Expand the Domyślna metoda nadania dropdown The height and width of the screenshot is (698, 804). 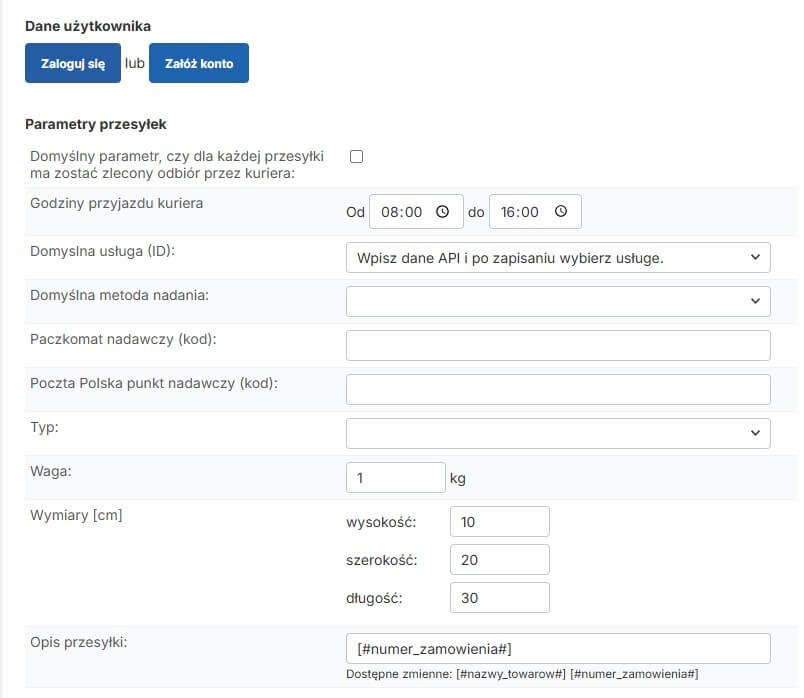click(557, 300)
